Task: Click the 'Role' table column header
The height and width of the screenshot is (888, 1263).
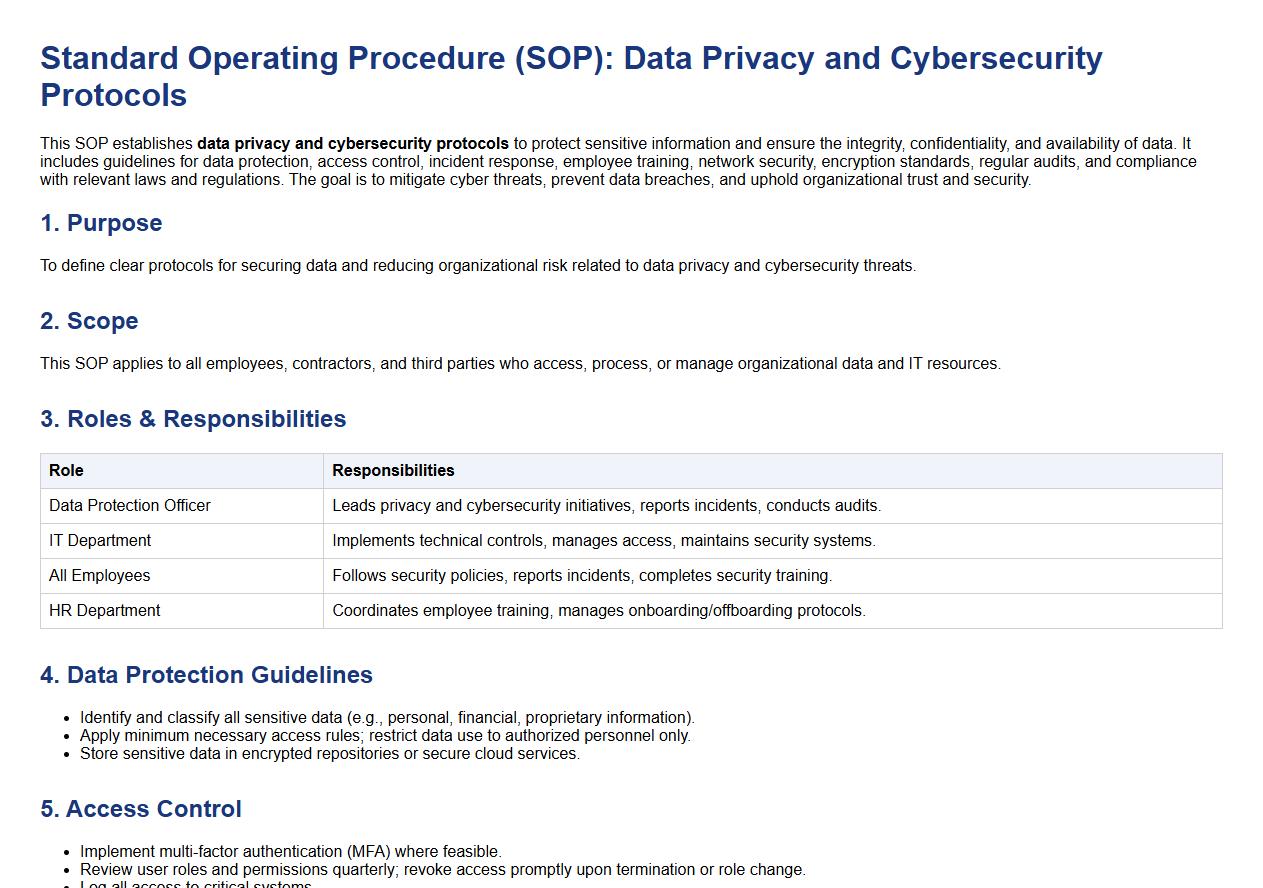Action: coord(66,471)
